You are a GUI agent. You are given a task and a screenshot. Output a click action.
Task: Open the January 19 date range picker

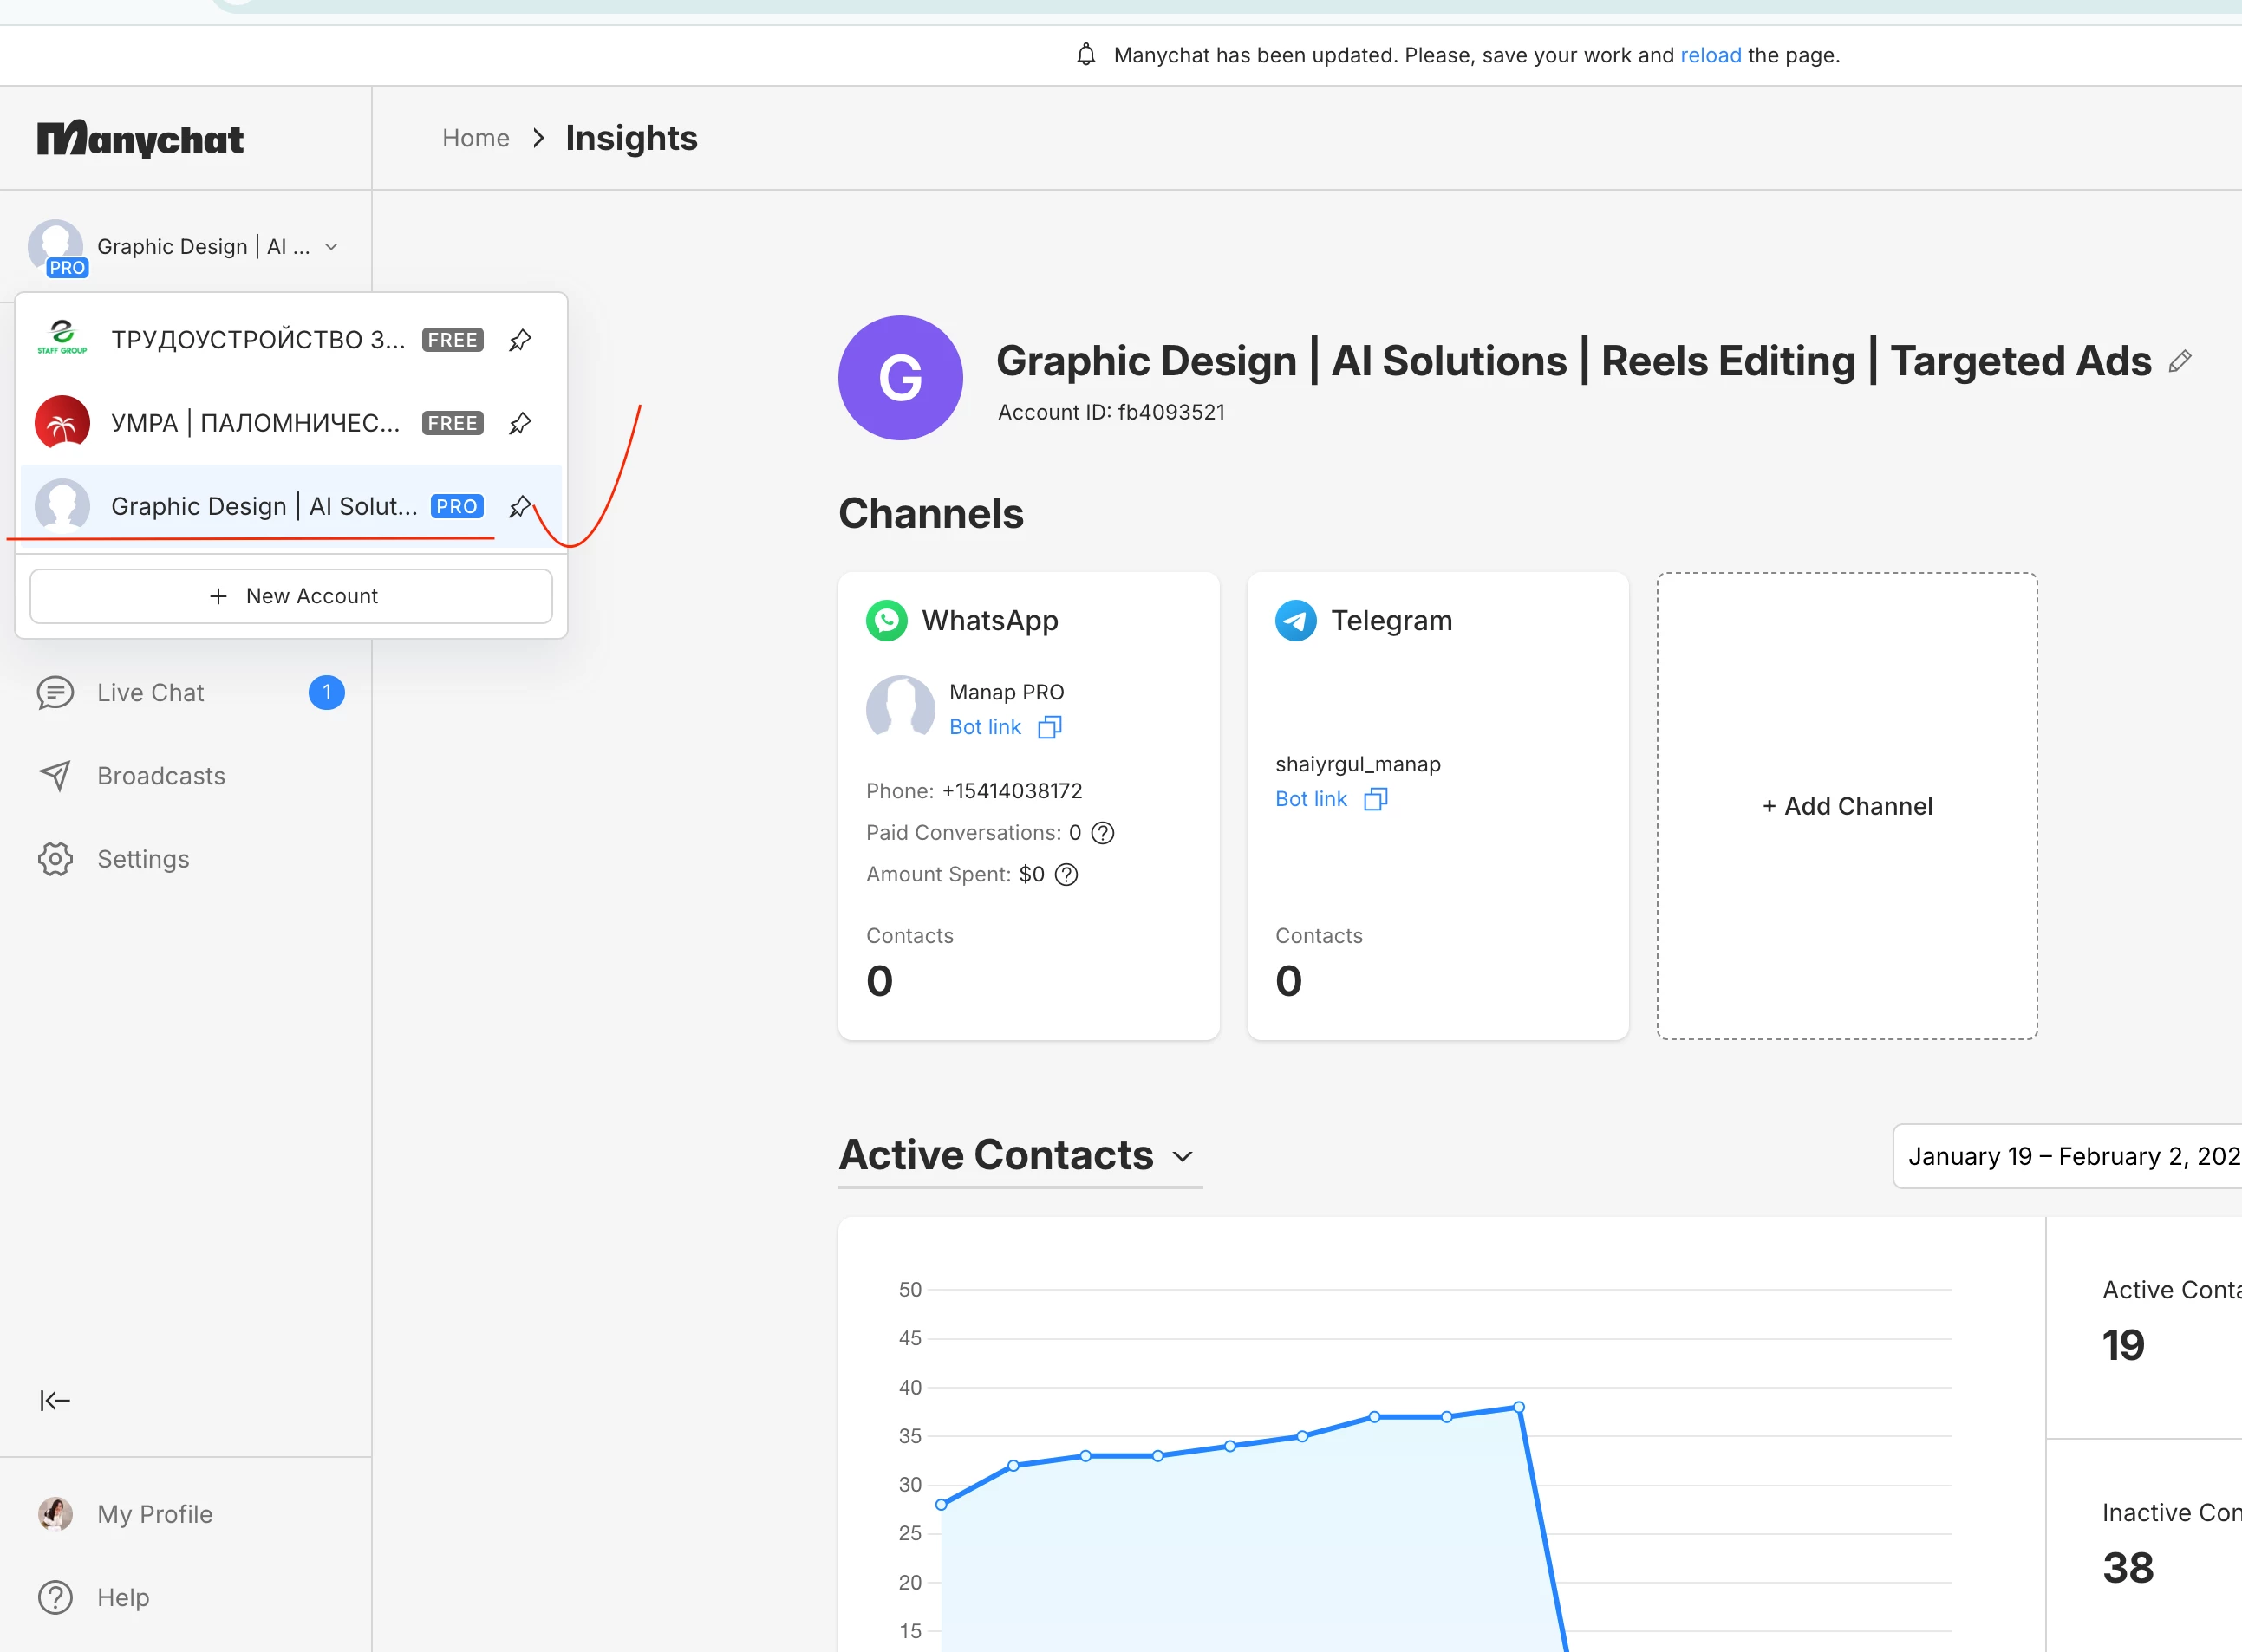point(2070,1156)
